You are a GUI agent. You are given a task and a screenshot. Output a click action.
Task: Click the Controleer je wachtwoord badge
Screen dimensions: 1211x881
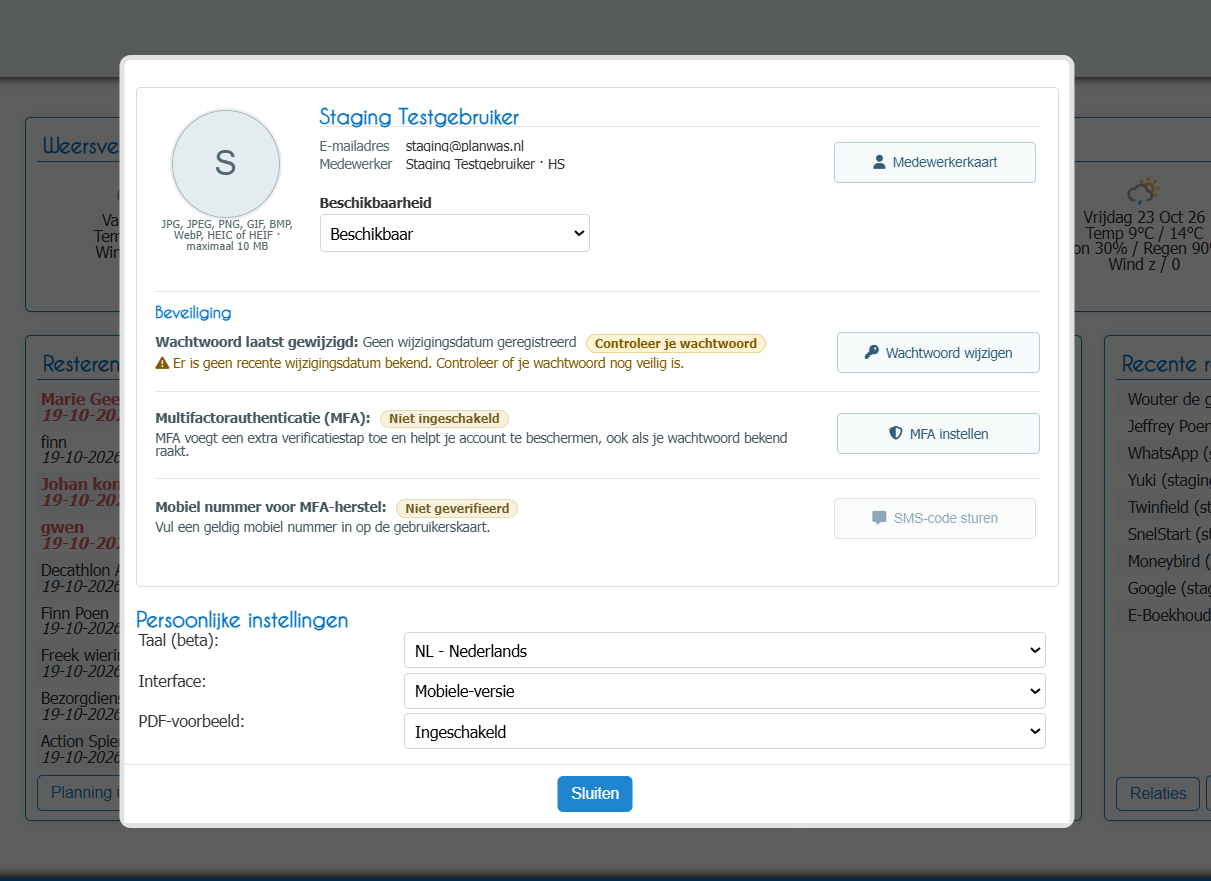point(676,343)
